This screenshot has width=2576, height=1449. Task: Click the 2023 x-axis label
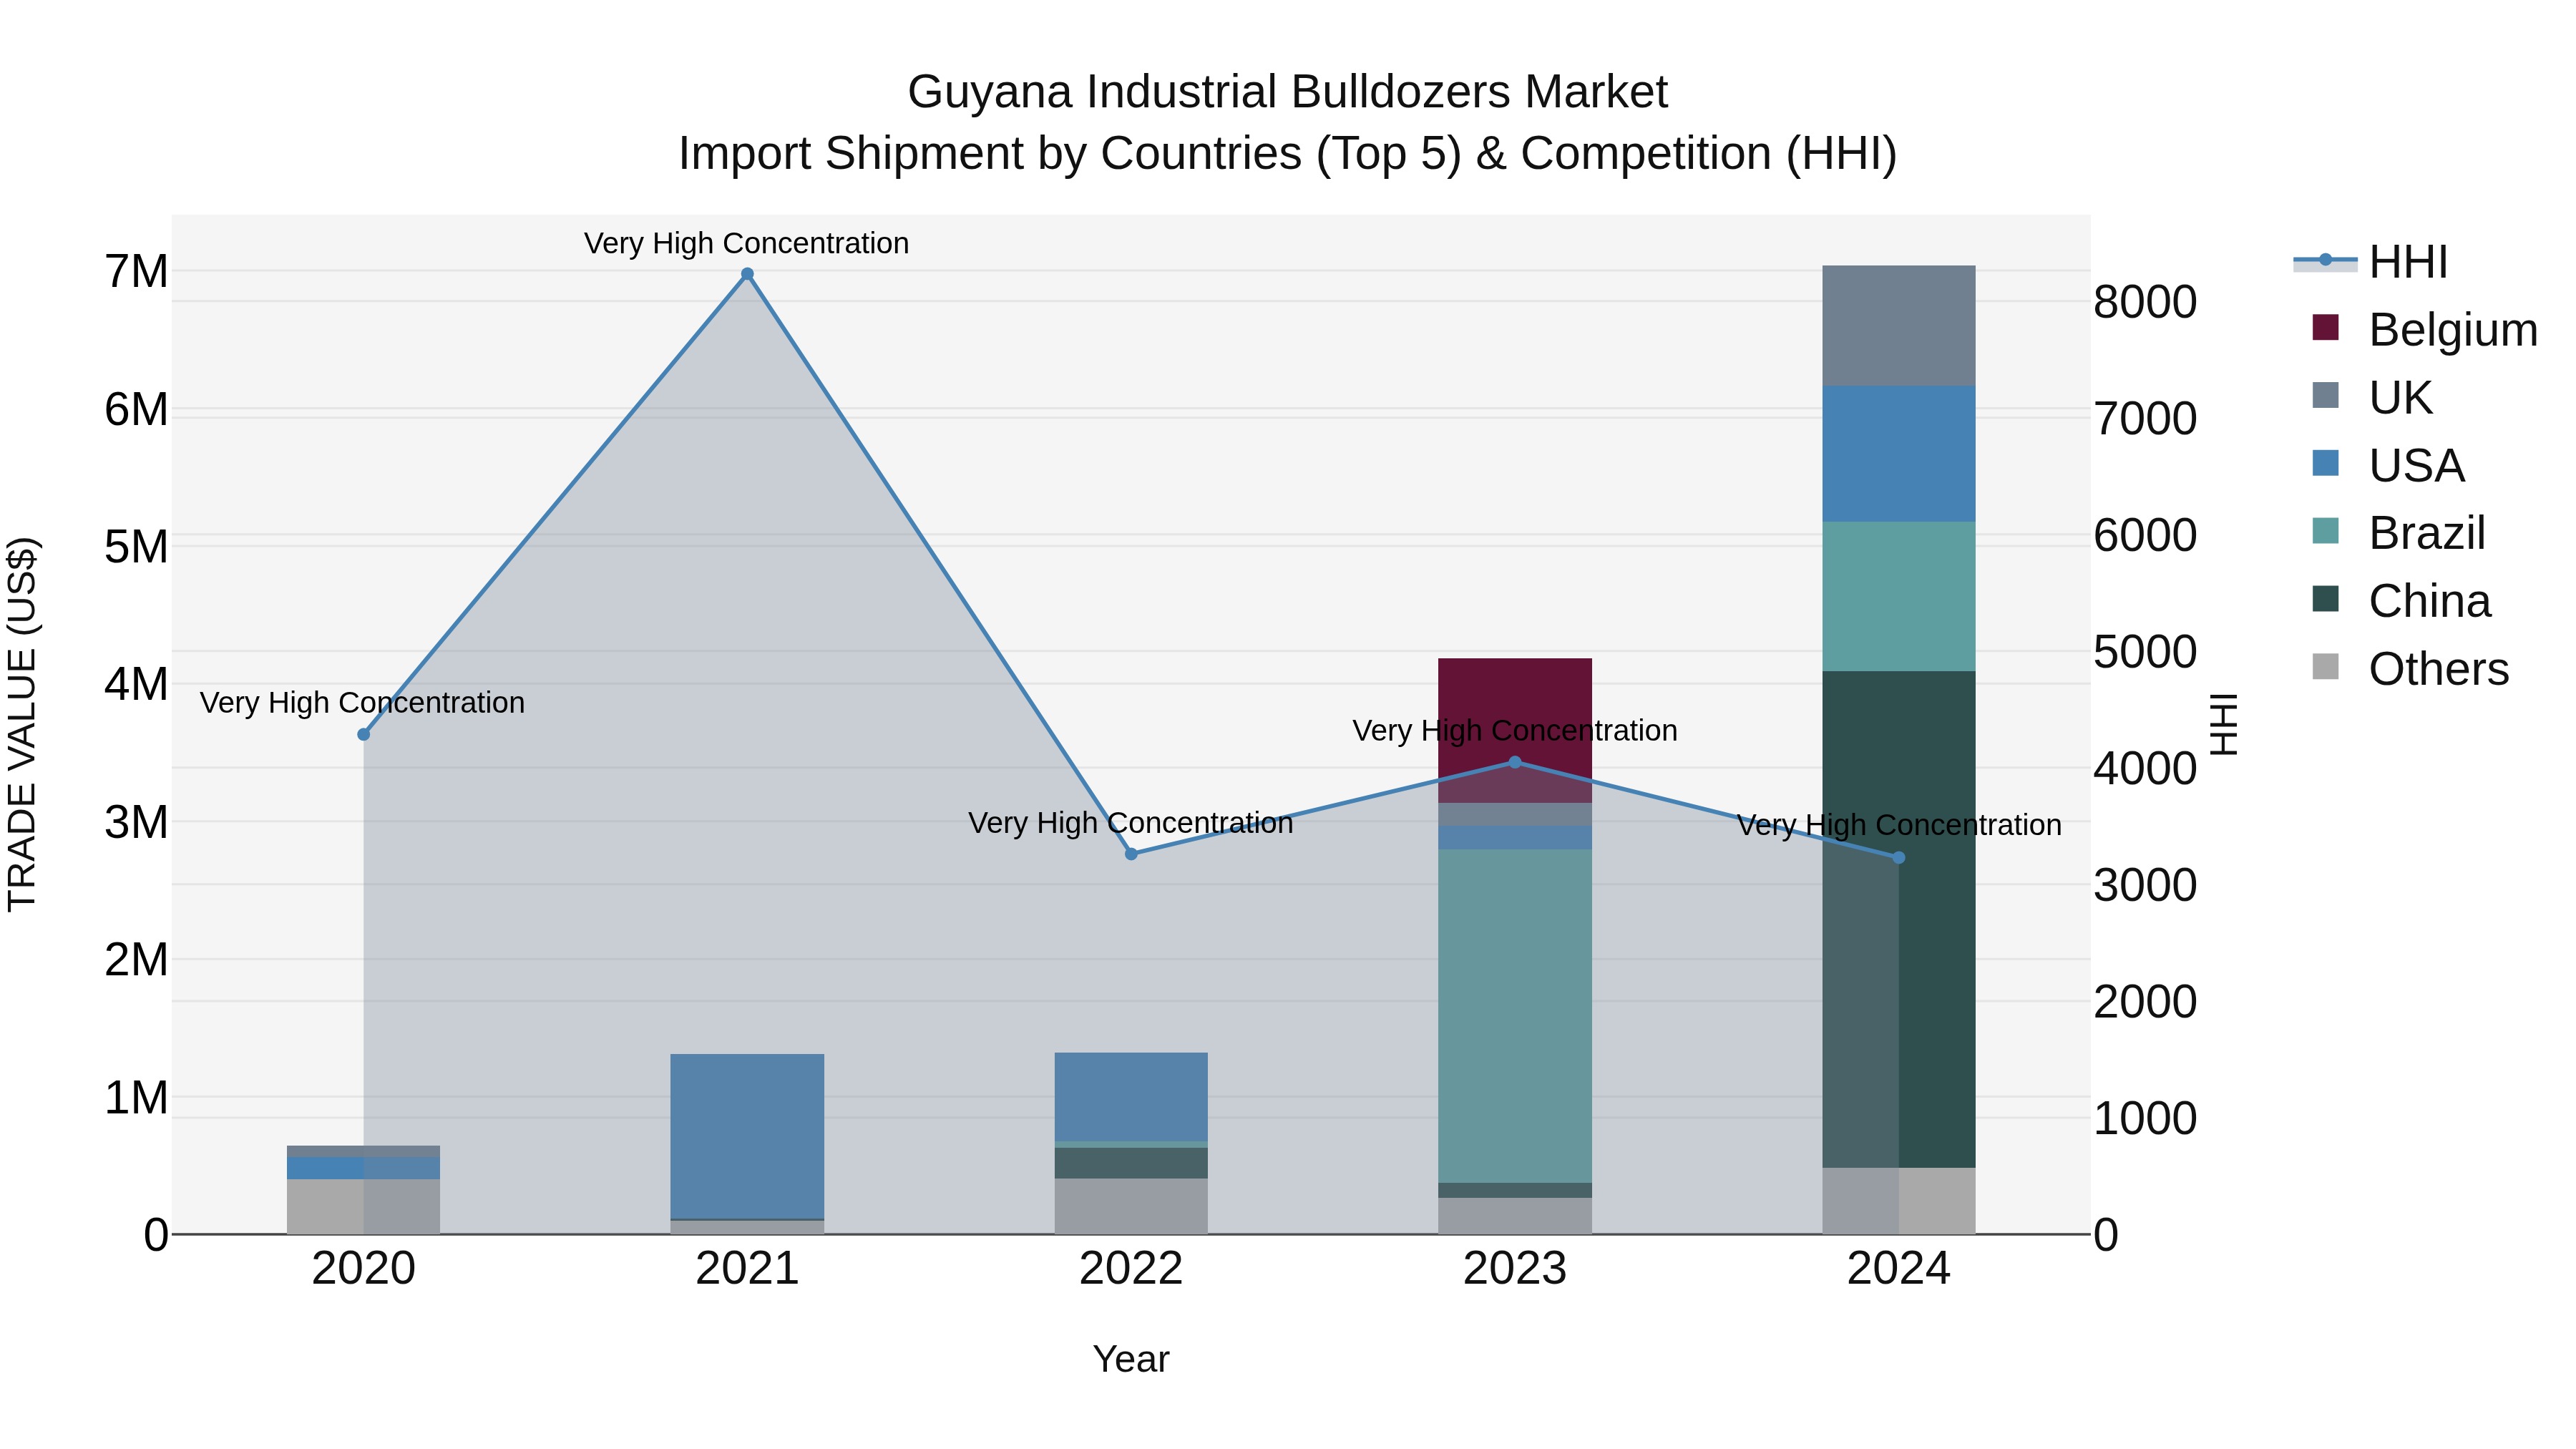tap(1515, 1269)
